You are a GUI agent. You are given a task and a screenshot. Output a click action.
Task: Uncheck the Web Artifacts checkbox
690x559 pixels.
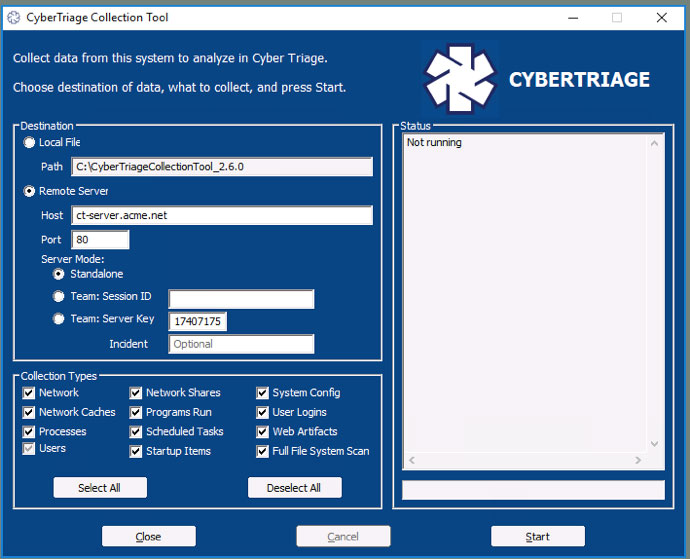click(x=263, y=432)
